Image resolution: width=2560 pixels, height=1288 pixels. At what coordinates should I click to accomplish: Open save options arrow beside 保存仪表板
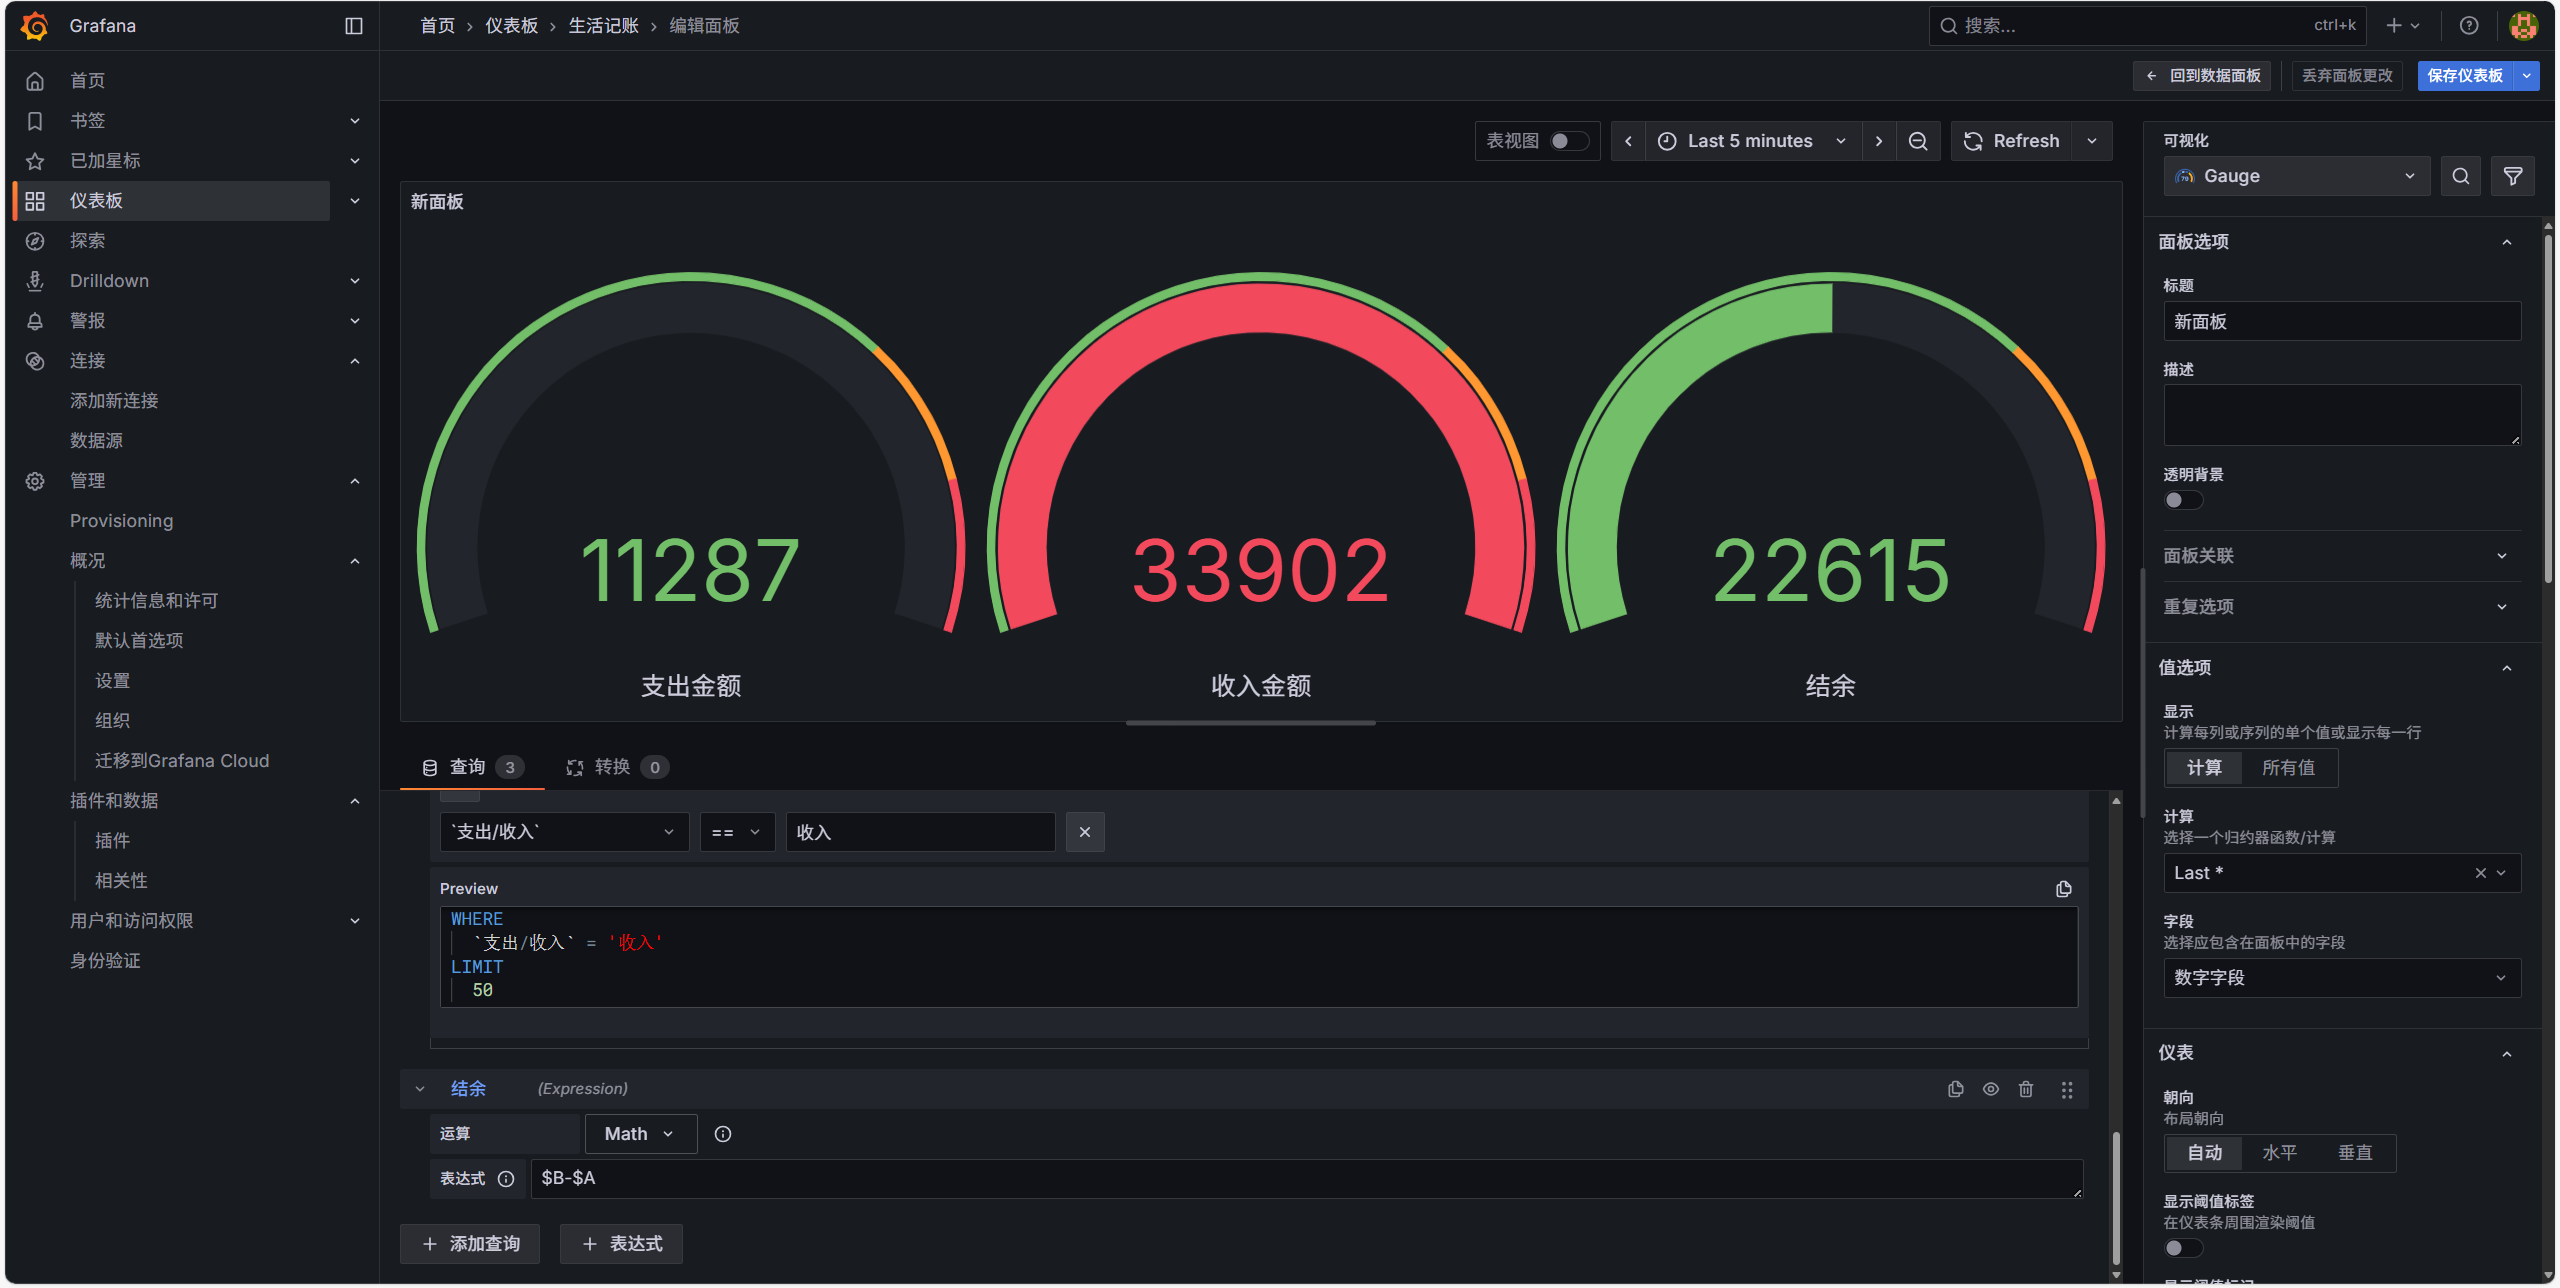tap(2527, 76)
